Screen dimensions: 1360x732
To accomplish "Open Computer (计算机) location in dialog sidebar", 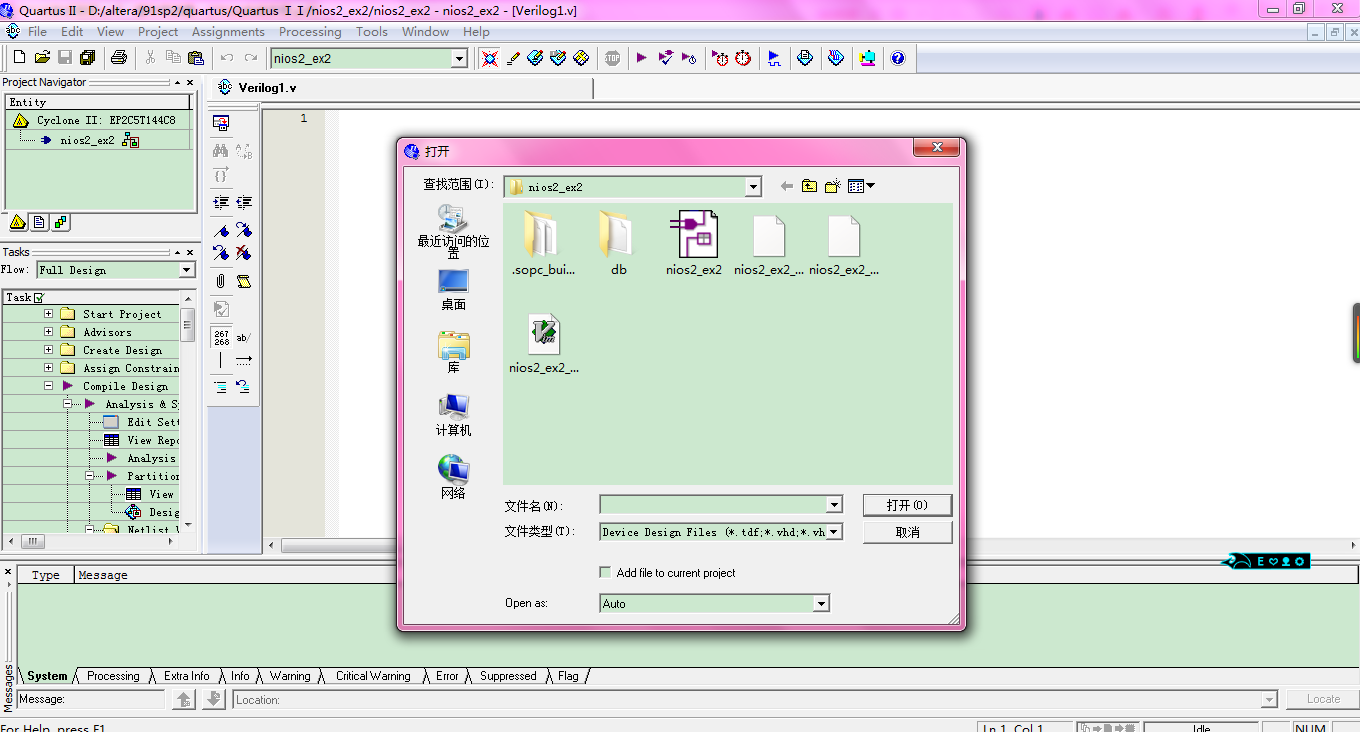I will coord(453,414).
